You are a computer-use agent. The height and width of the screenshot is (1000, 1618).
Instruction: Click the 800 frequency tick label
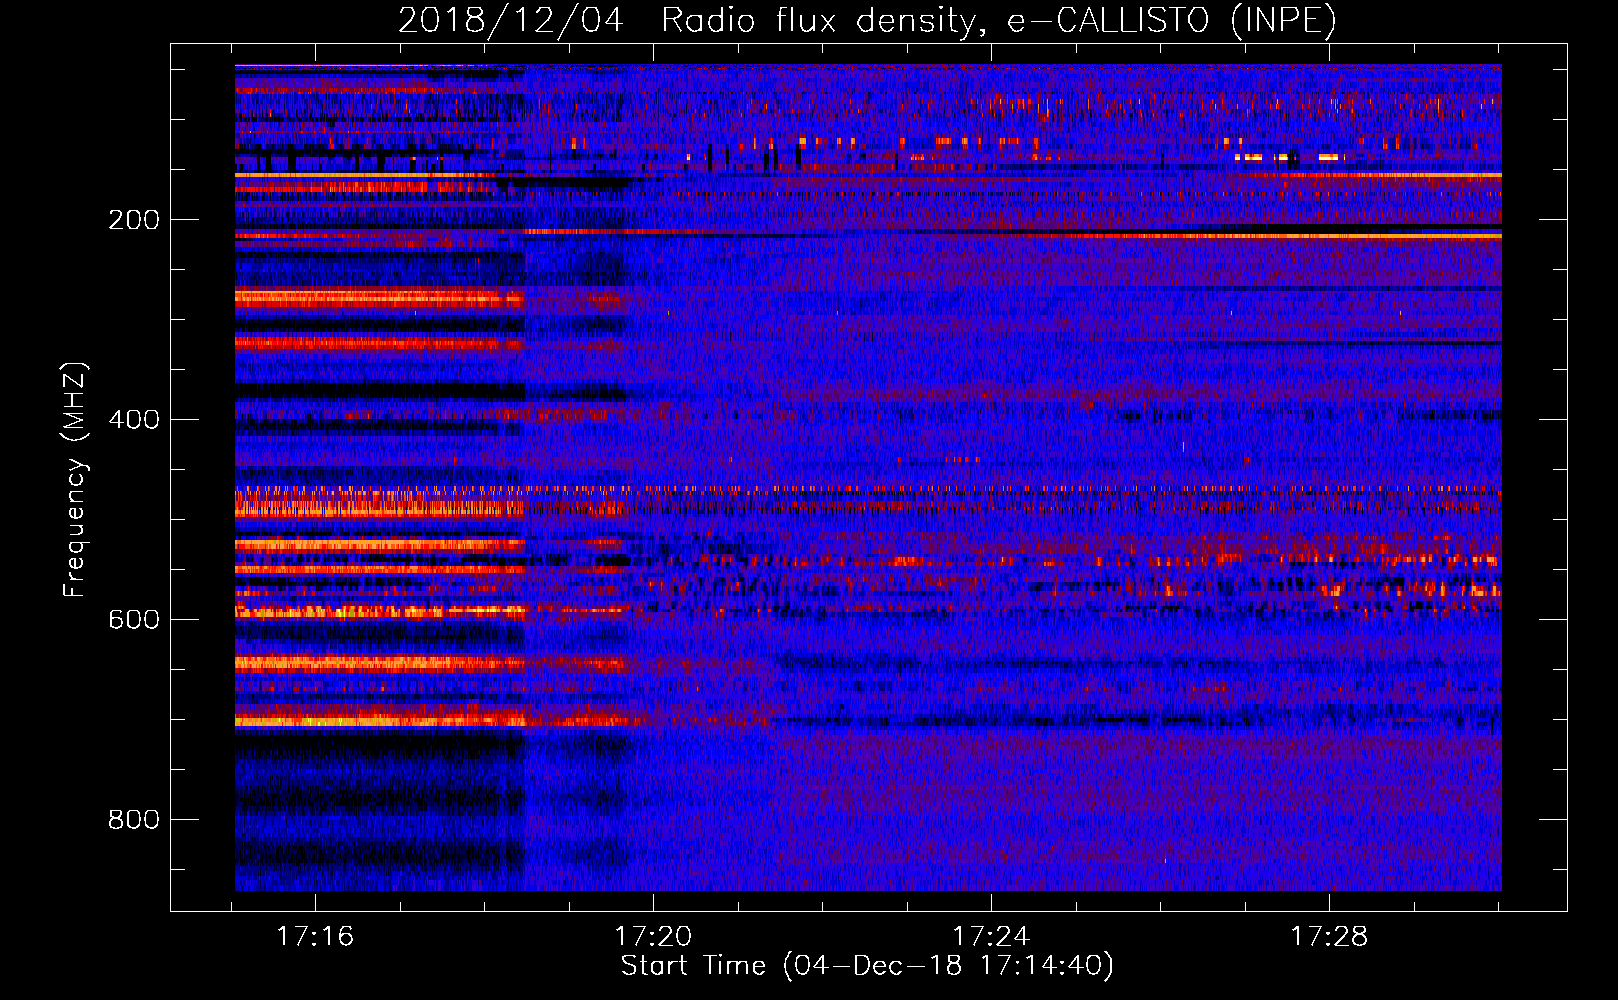click(x=134, y=820)
